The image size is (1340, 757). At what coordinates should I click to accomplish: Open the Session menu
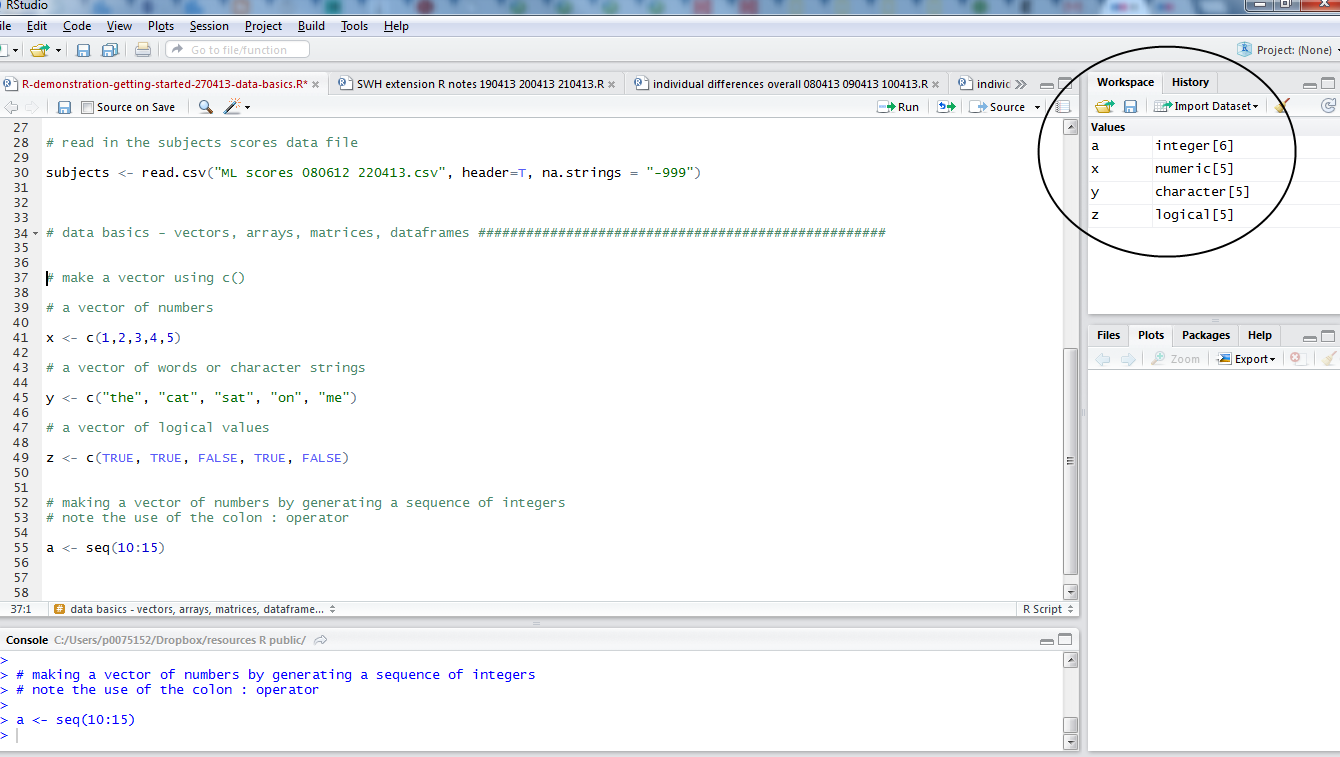[209, 26]
